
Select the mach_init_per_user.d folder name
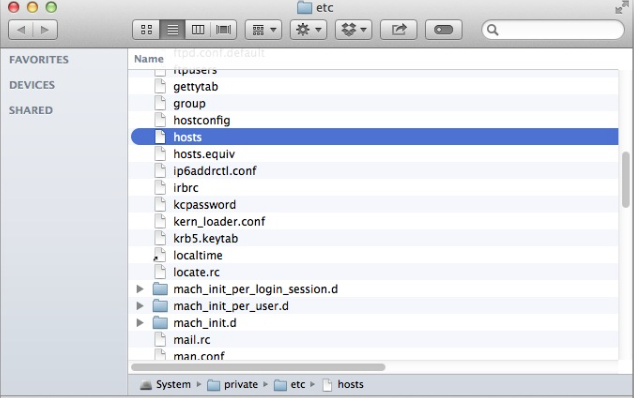tap(231, 306)
